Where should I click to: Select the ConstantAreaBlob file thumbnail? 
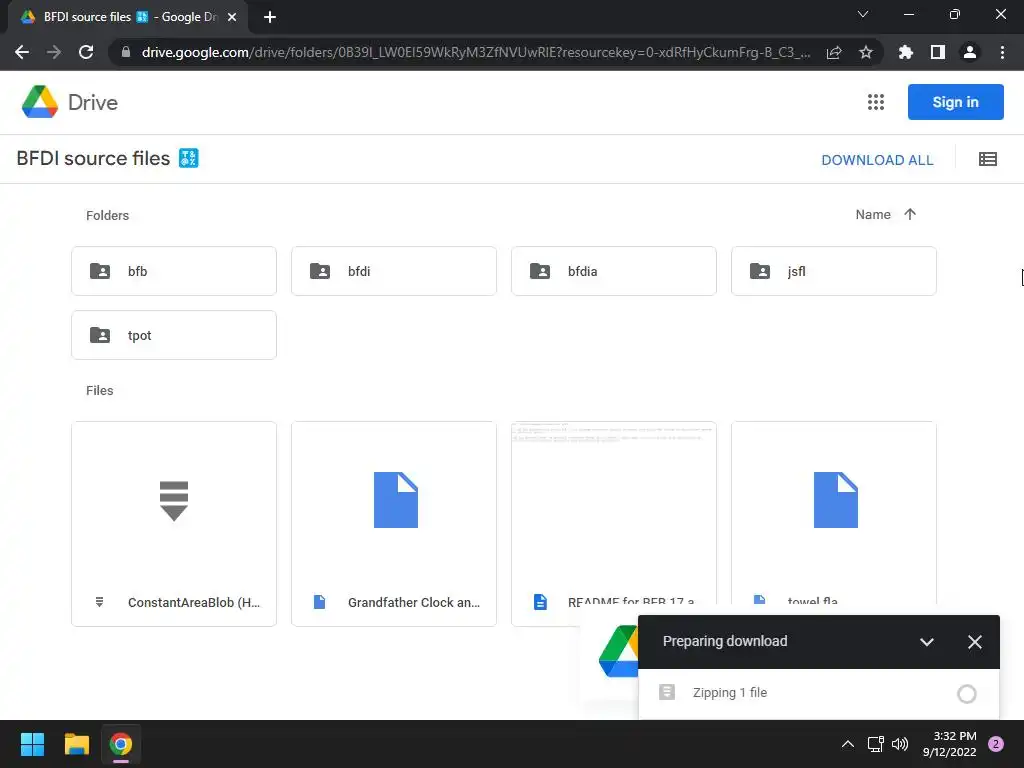(x=174, y=501)
